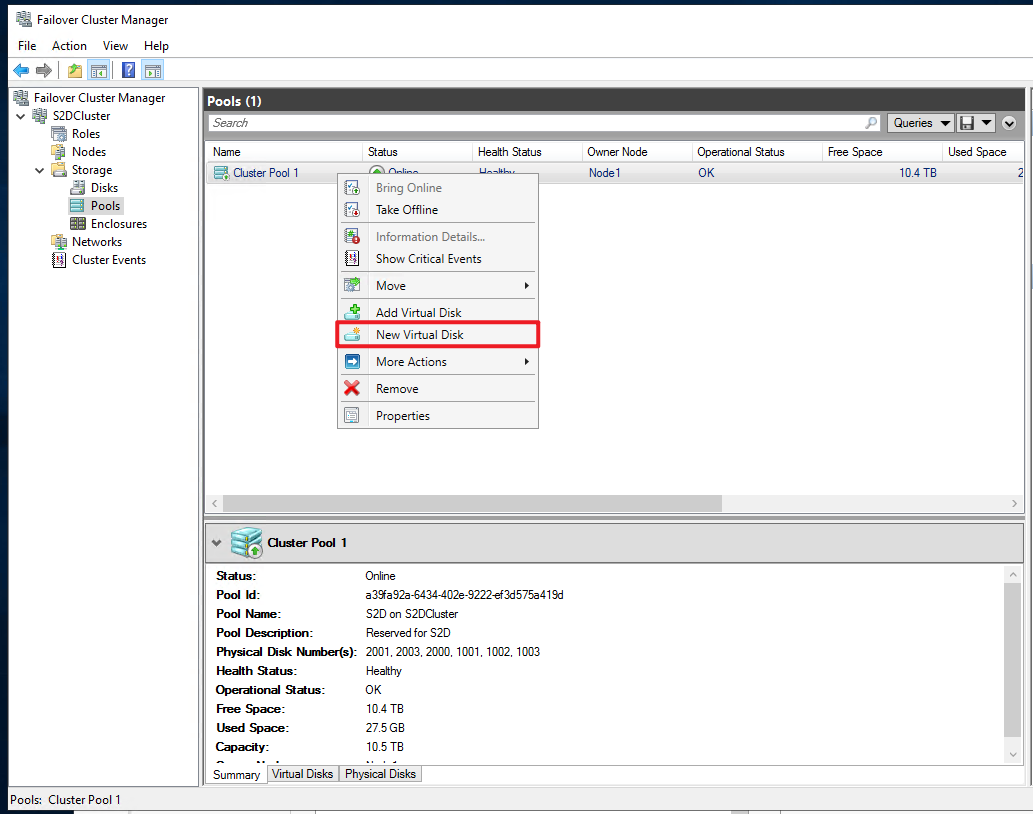Click the details pane vertical scrollbar thumb

coord(1013,660)
